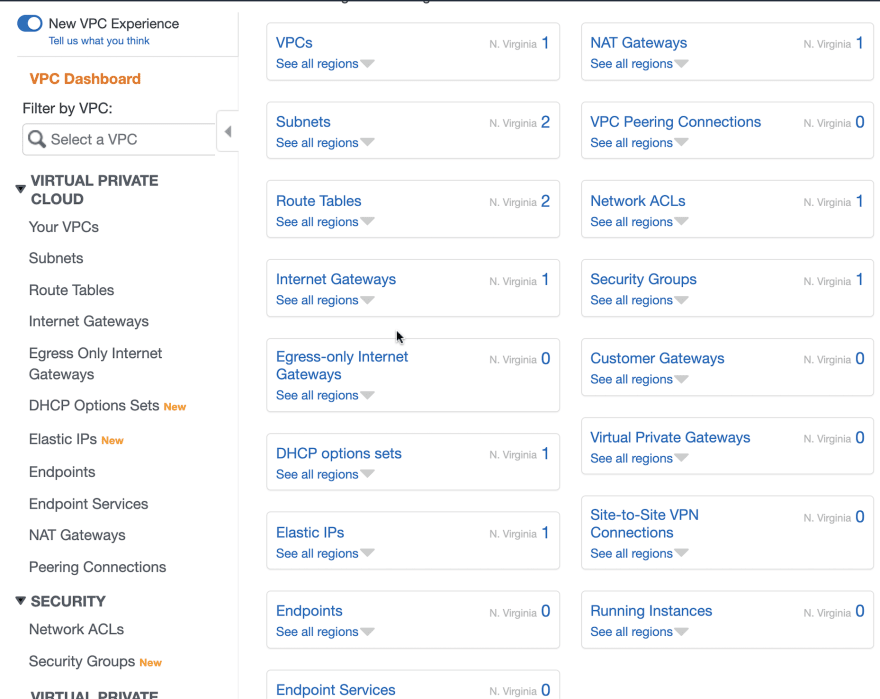This screenshot has height=699, width=880.
Task: Expand See all regions under DHCP options sets
Action: tap(324, 474)
